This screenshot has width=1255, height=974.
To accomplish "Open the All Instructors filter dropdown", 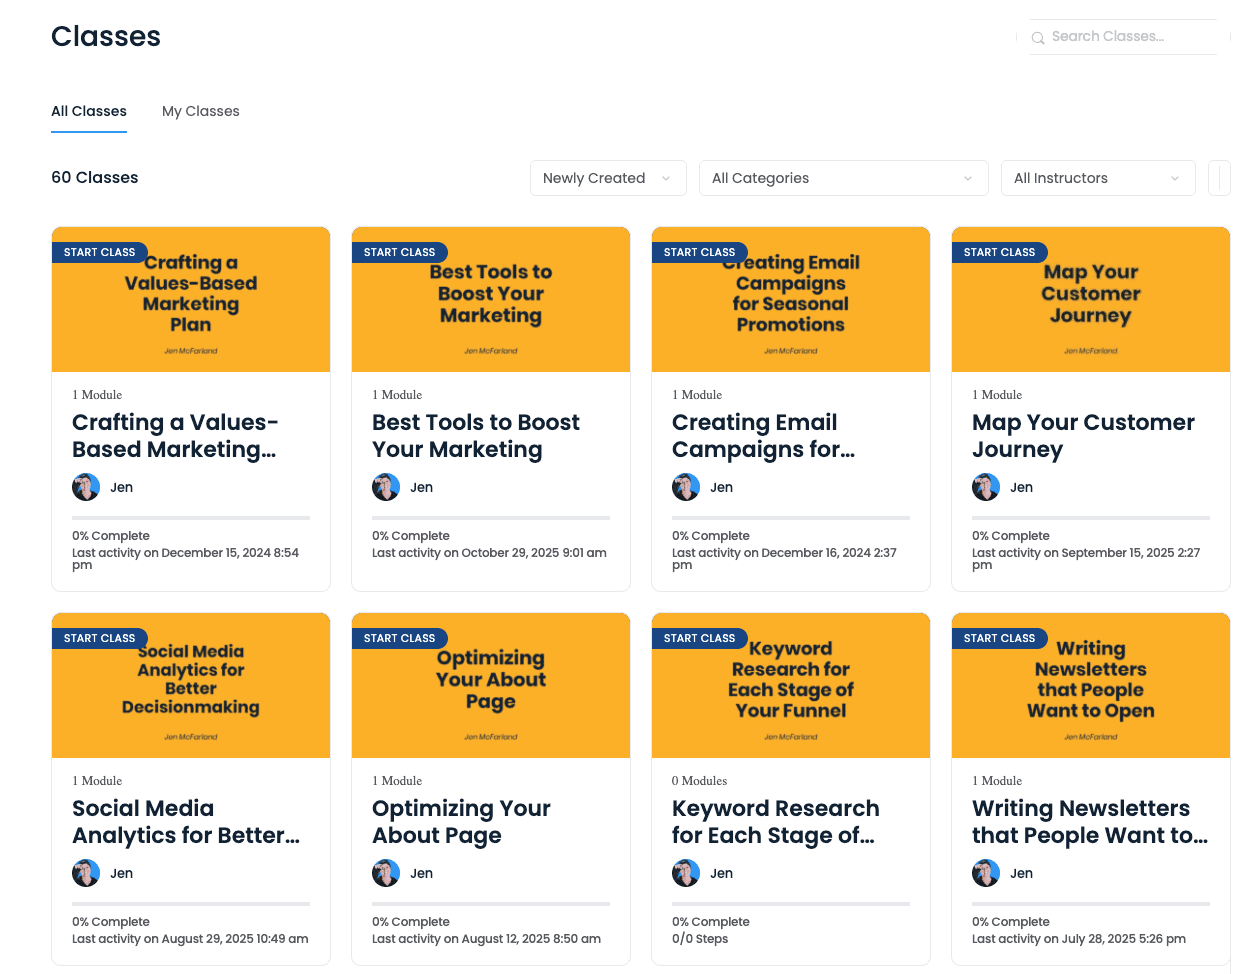I will pyautogui.click(x=1097, y=178).
